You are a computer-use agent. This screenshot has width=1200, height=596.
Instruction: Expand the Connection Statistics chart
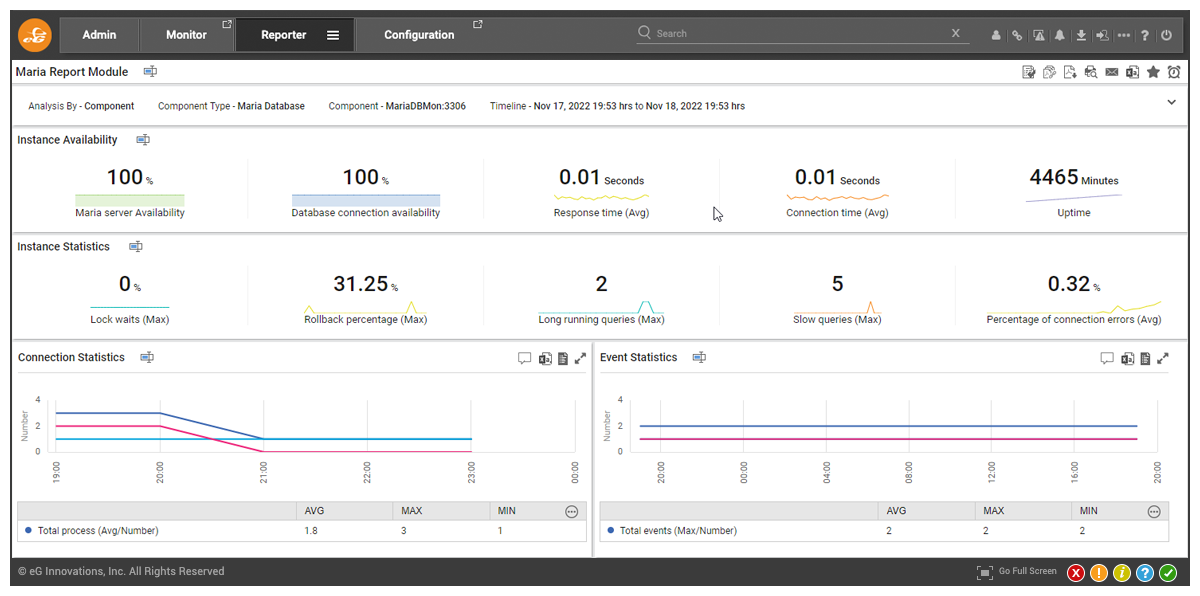(580, 359)
